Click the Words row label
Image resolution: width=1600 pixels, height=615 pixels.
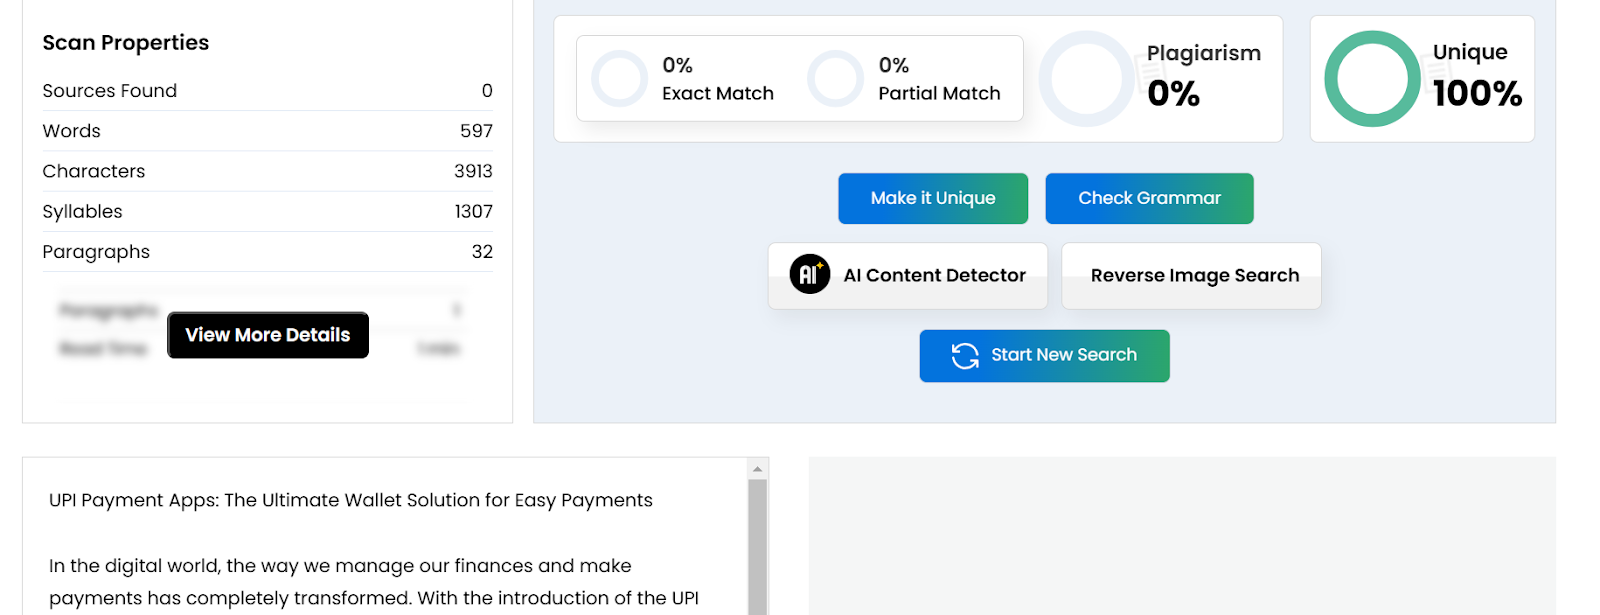point(71,131)
